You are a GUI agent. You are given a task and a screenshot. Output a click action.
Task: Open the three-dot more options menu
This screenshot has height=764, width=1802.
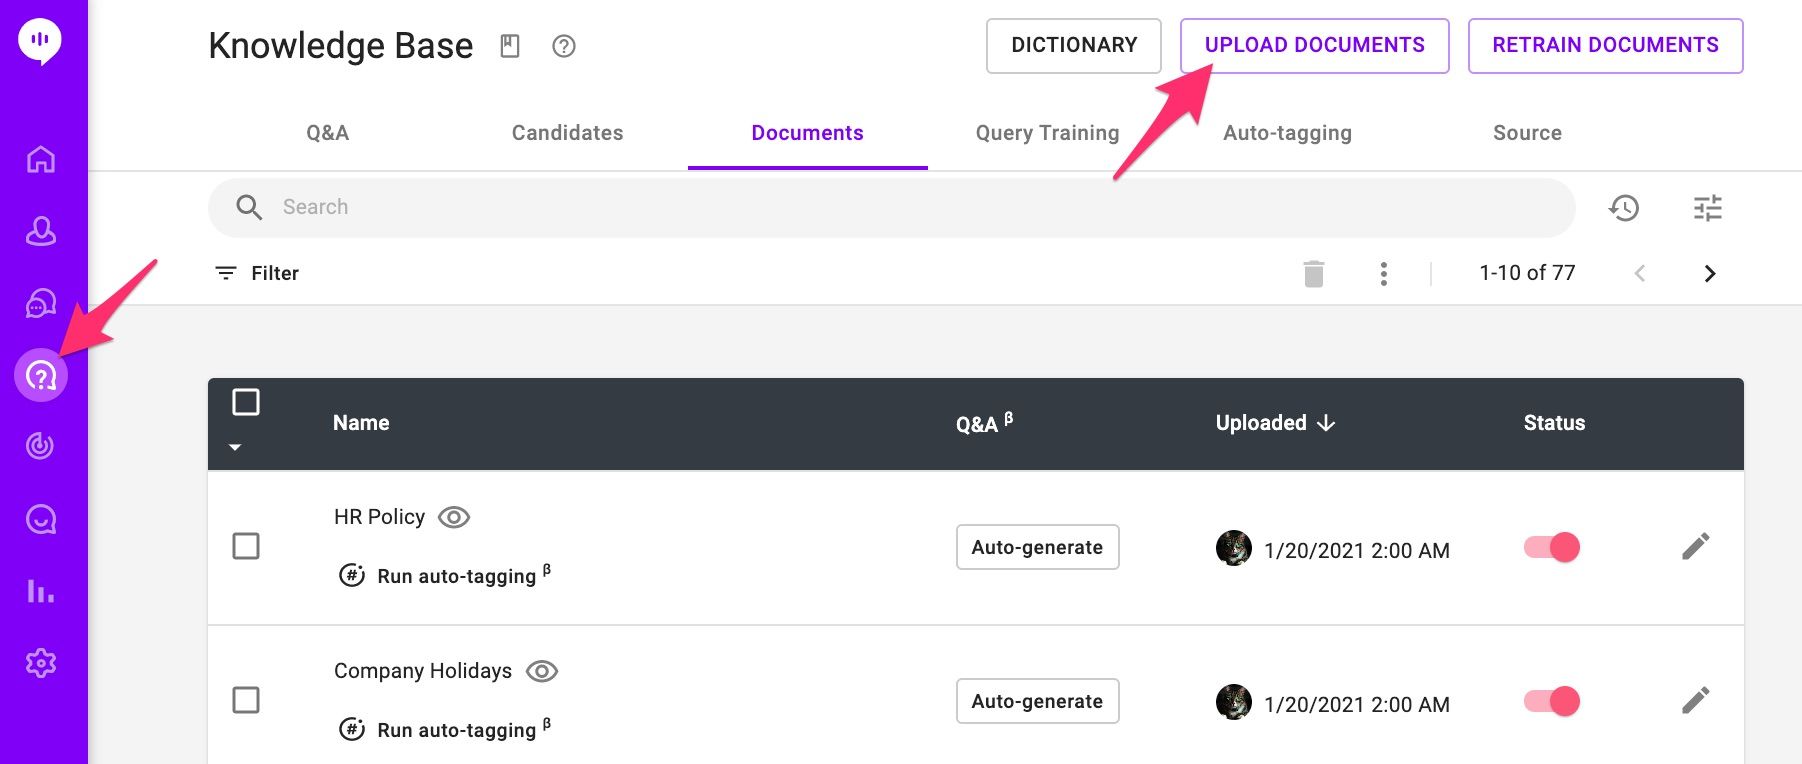pyautogui.click(x=1383, y=274)
